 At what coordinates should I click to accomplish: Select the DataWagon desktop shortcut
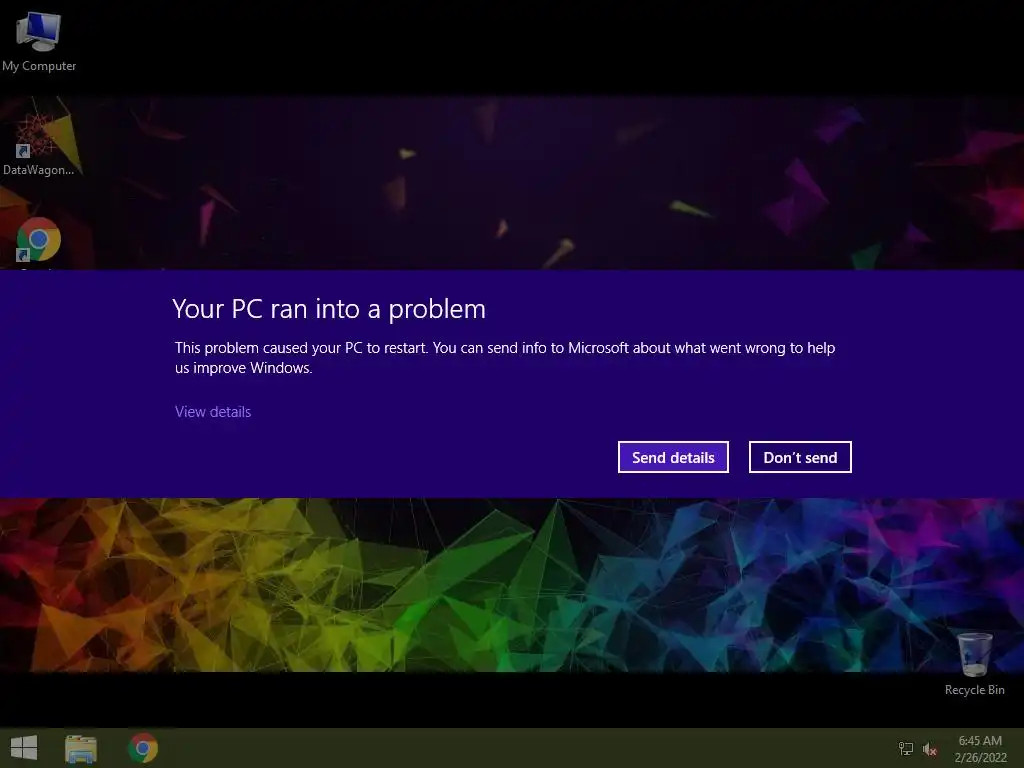click(38, 142)
